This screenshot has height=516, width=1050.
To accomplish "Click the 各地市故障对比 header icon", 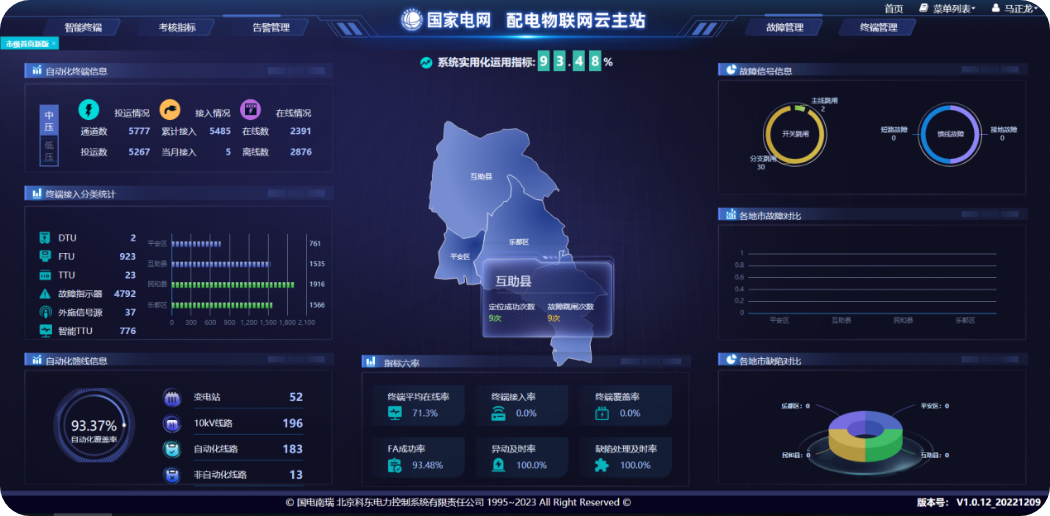I will pyautogui.click(x=730, y=214).
